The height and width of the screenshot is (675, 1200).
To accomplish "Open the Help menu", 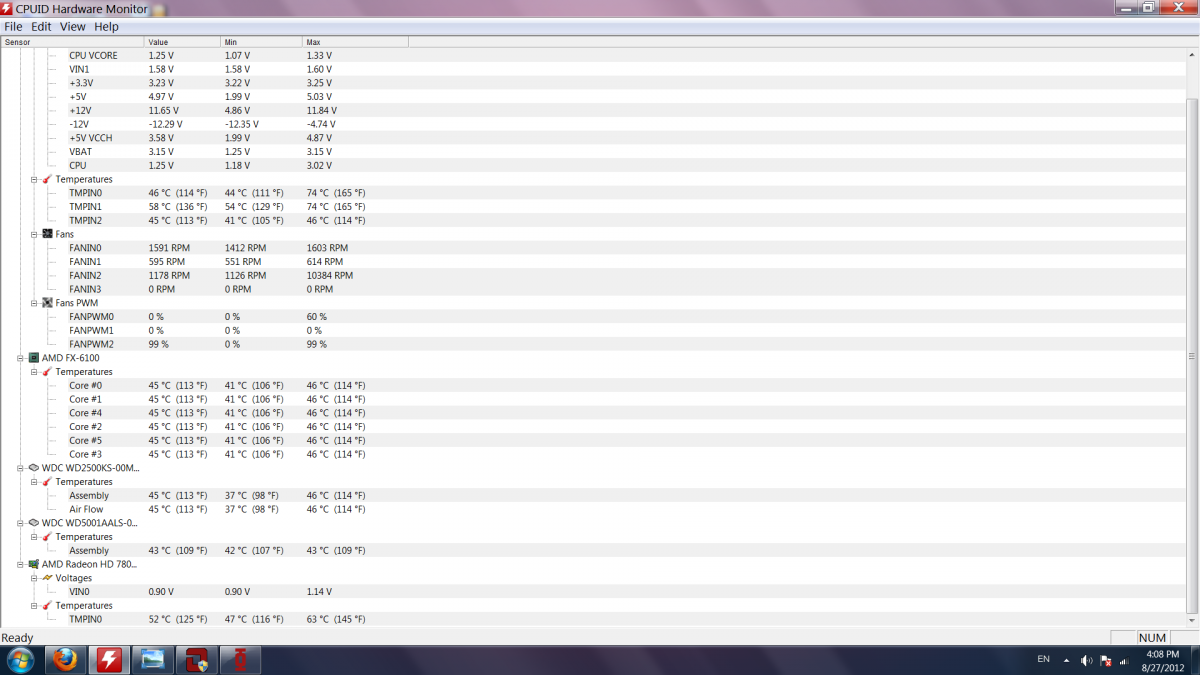I will tap(106, 27).
